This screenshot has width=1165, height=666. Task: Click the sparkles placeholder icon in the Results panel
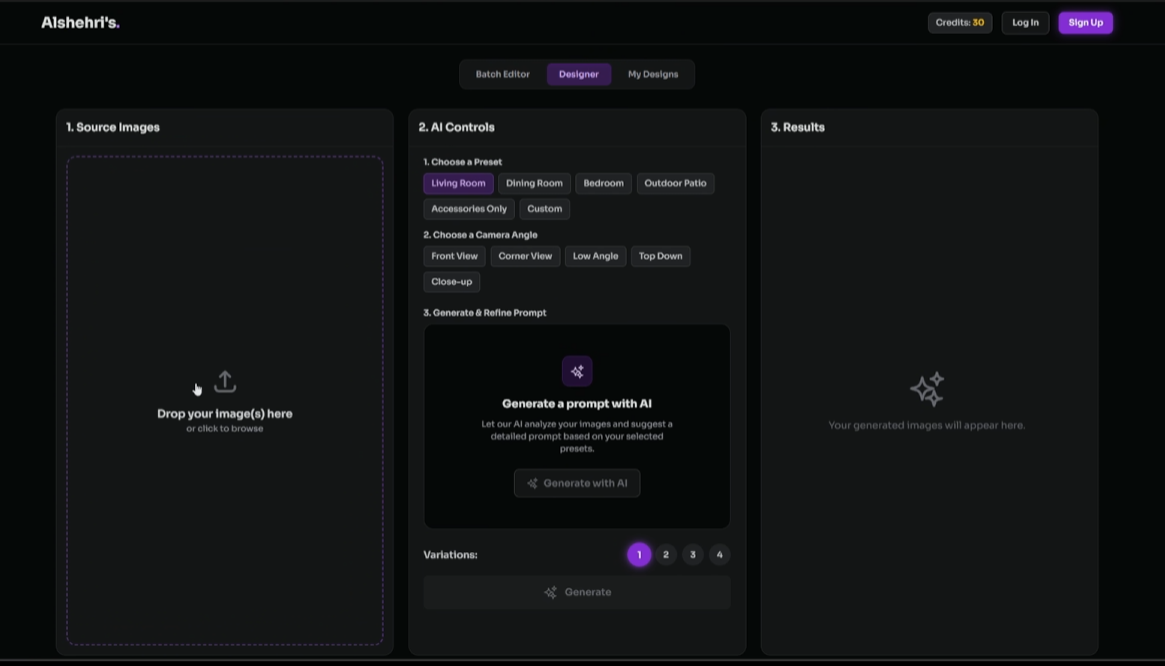926,389
